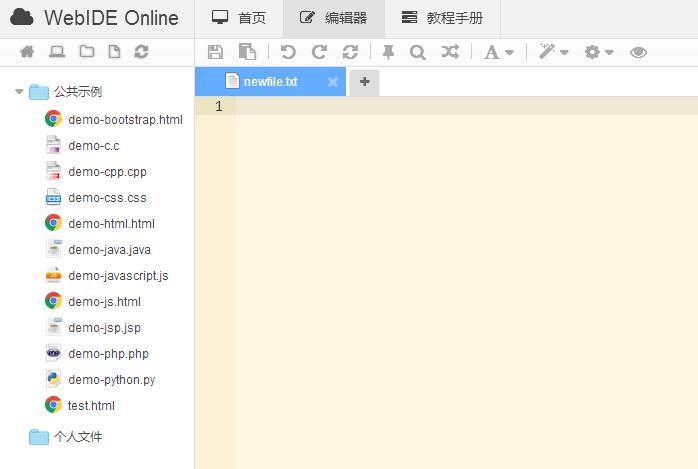Screen dimensions: 698x469
Task: Click line 1 in the editor area
Action: [460, 107]
